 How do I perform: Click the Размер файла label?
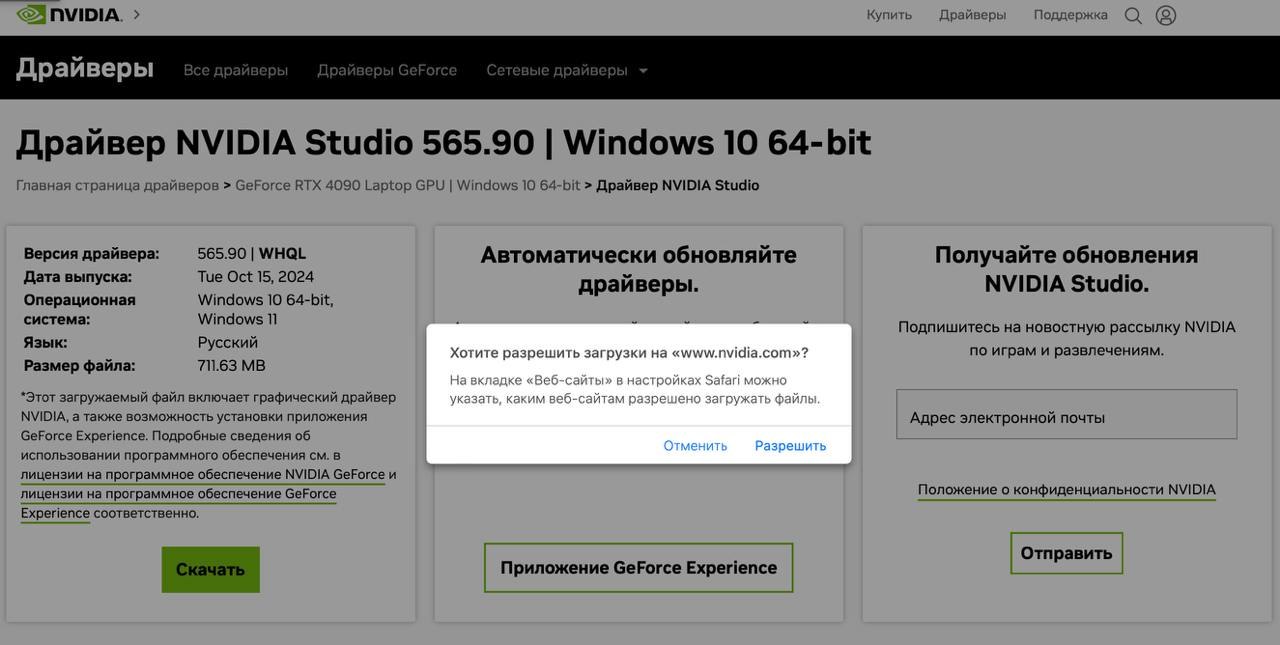tap(79, 366)
